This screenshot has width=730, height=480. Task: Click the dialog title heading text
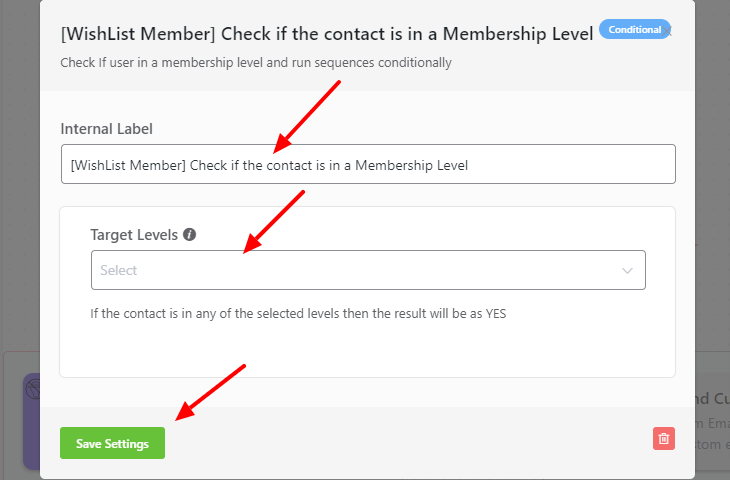pyautogui.click(x=327, y=34)
